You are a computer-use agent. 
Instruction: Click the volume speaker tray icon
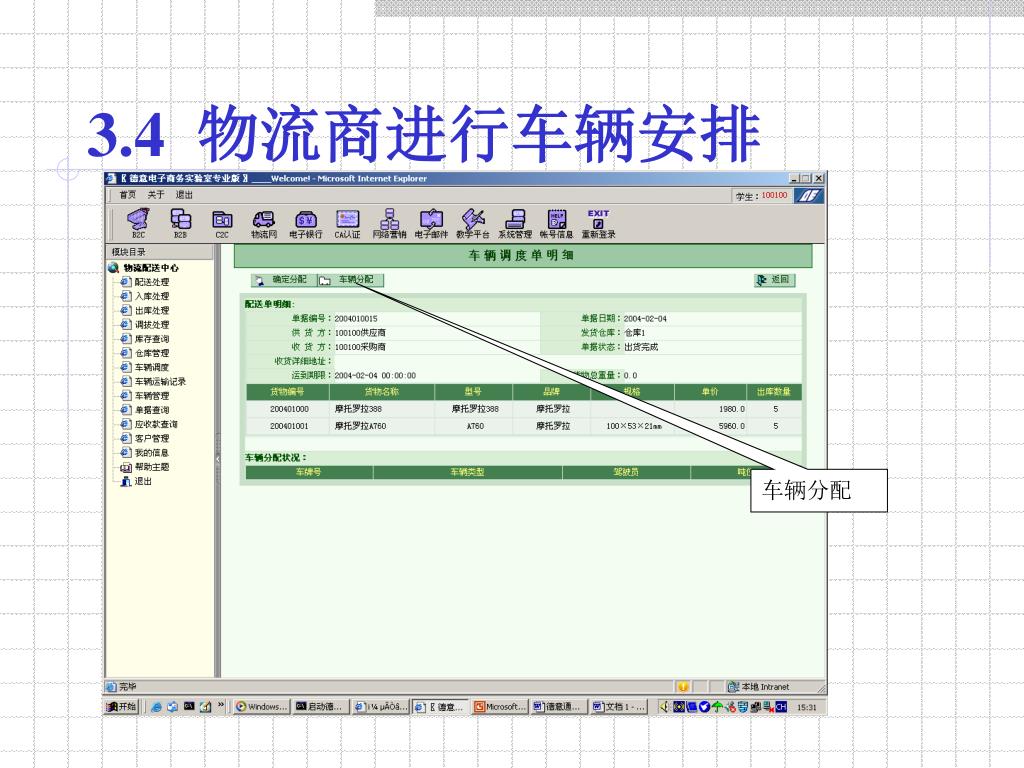pos(664,707)
